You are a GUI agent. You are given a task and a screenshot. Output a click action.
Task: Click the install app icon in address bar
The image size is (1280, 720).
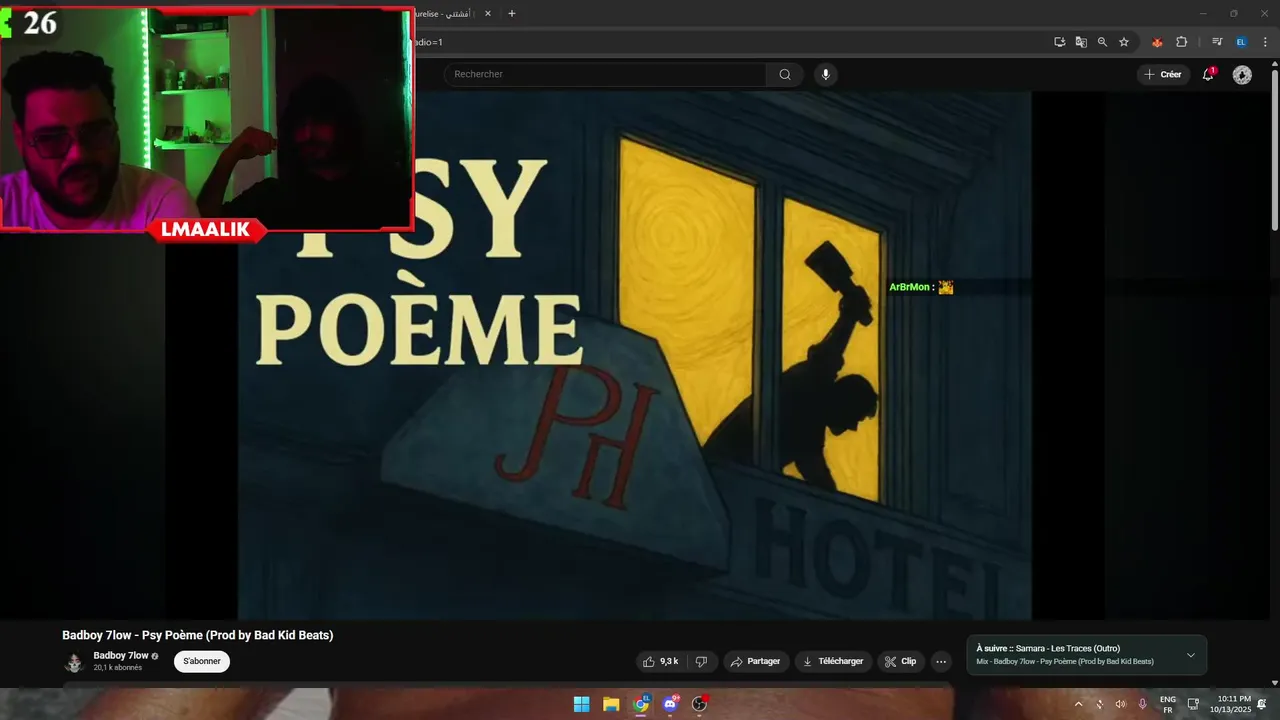(x=1059, y=42)
